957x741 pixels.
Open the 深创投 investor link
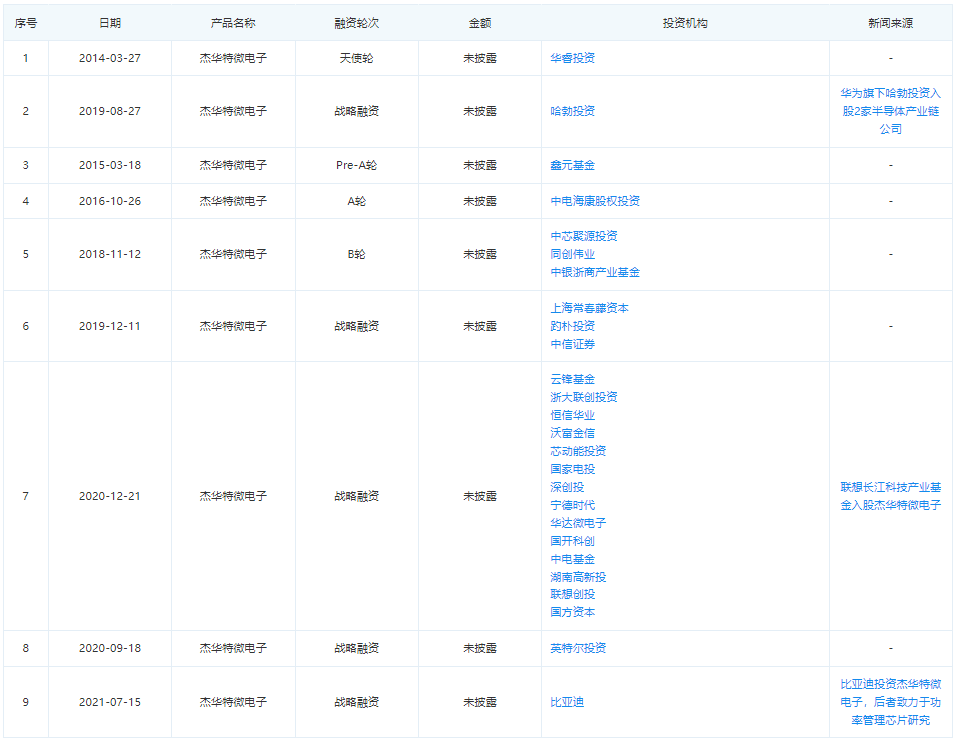(x=567, y=487)
